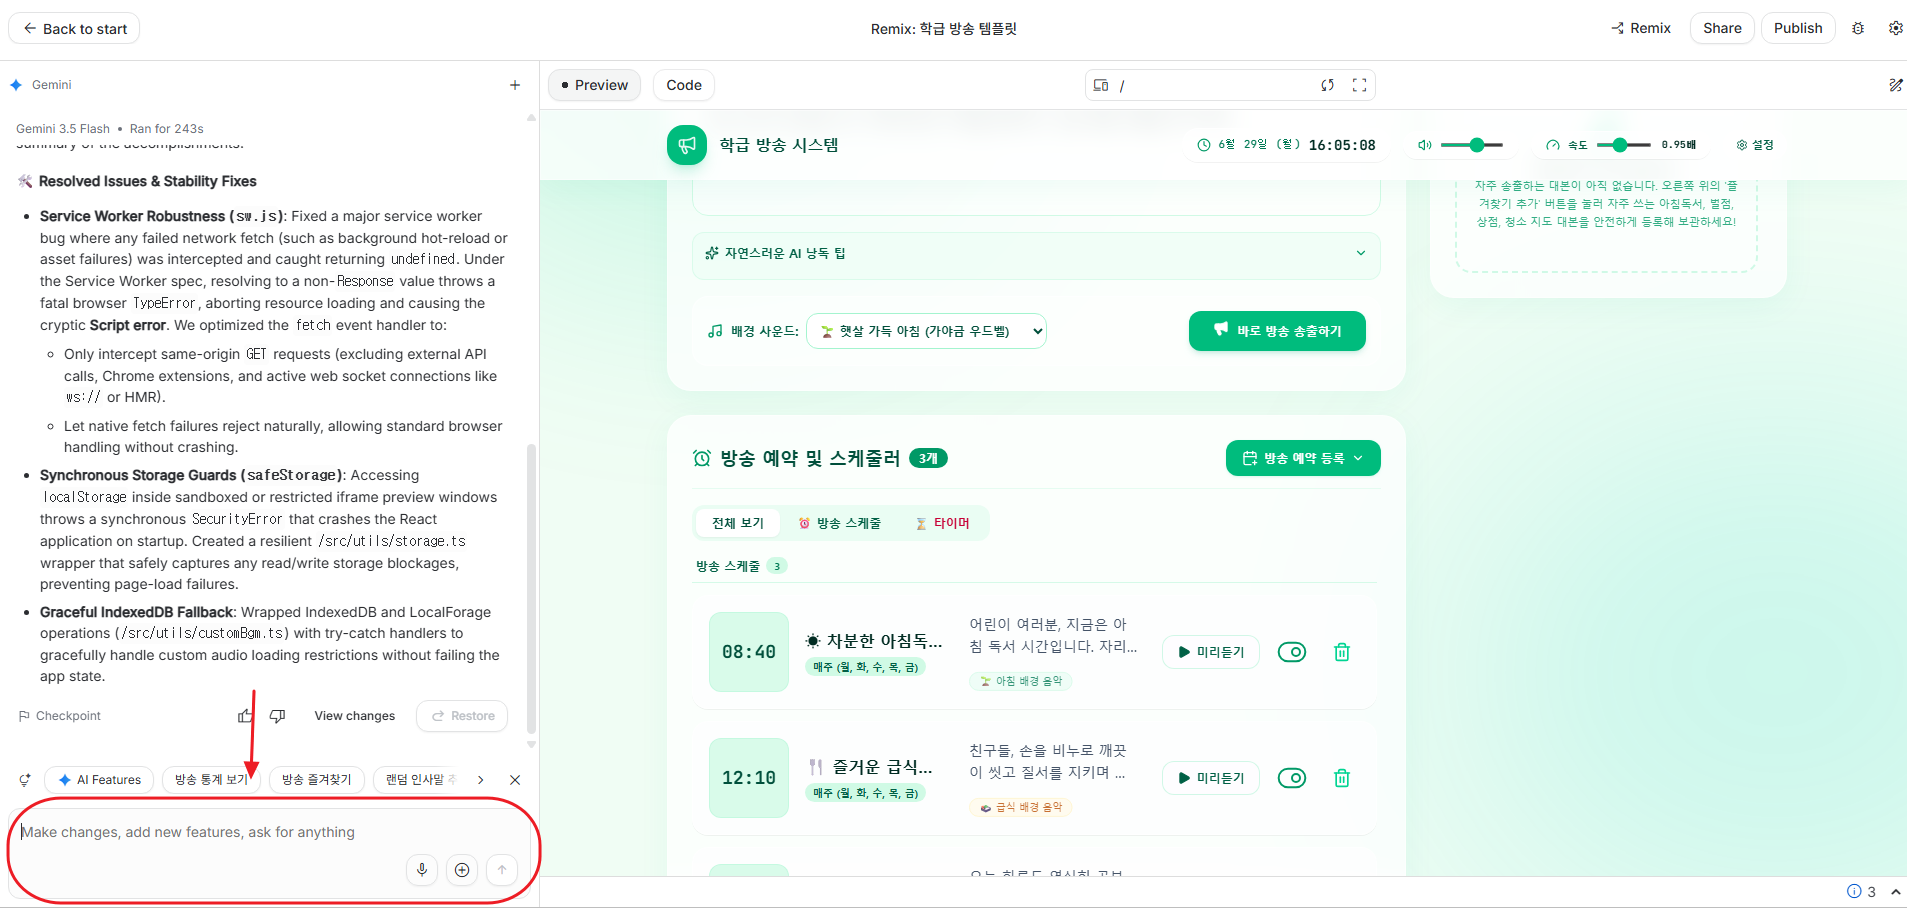
Task: Click the plus attach icon in prompt box
Action: 462,870
